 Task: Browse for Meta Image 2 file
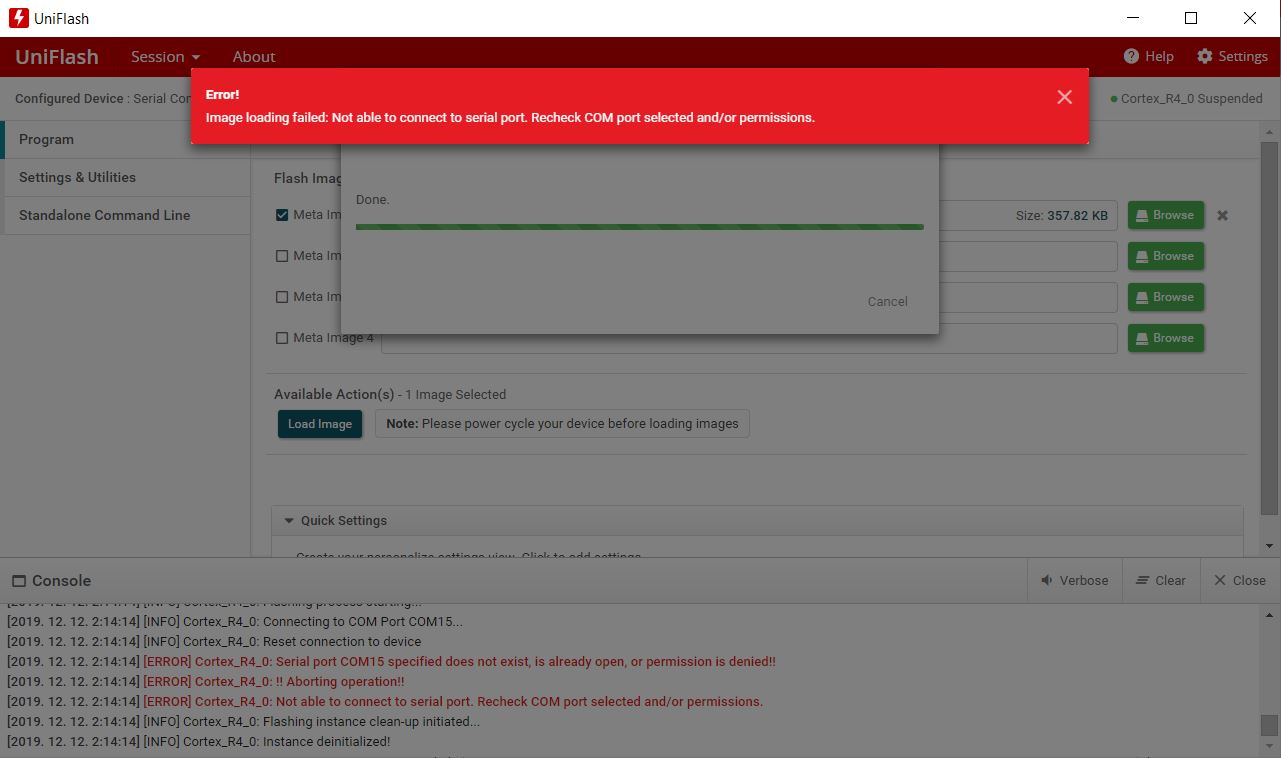coord(1165,256)
